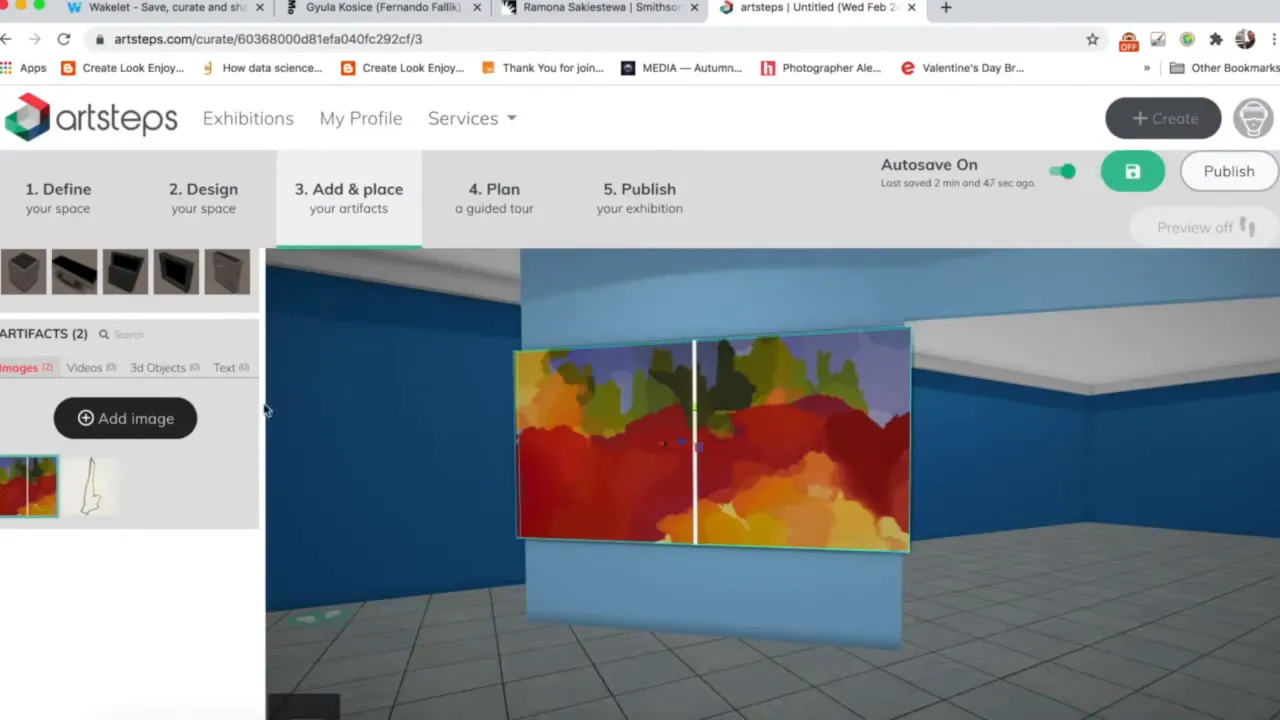Open the MEDIA — Autumn bookmark
Viewport: 1280px width, 720px height.
tap(682, 68)
